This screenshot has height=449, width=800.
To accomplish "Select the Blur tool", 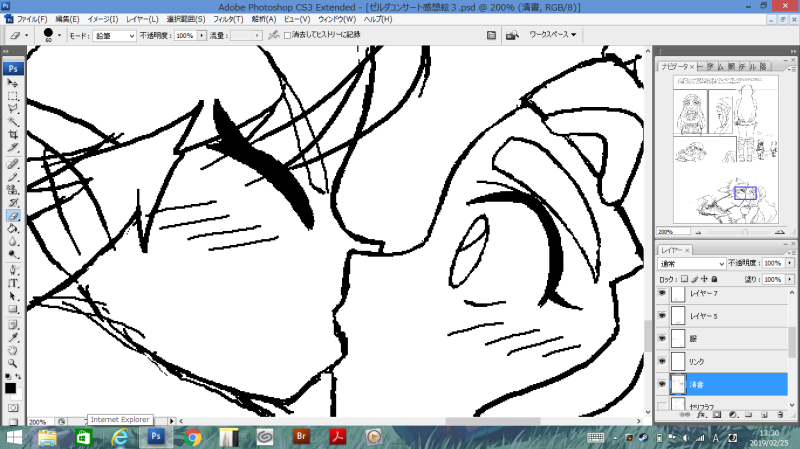I will 13,241.
